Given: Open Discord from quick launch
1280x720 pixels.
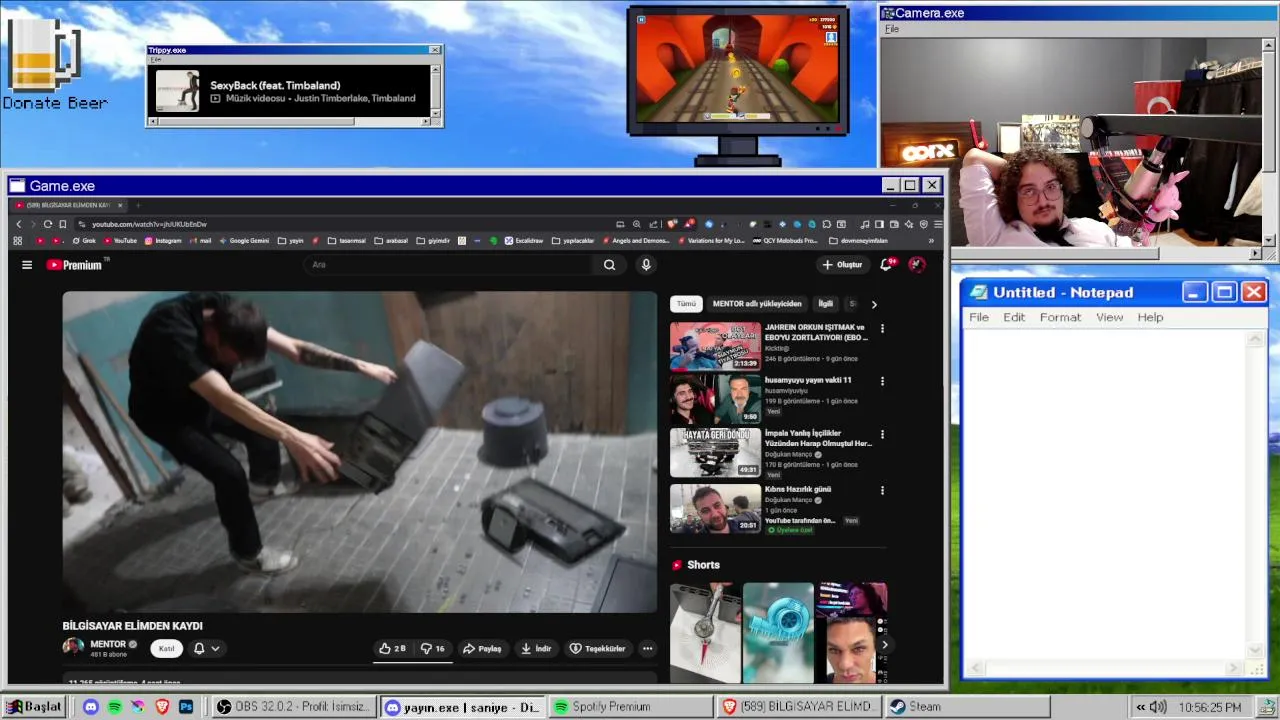Looking at the screenshot, I should (x=91, y=707).
